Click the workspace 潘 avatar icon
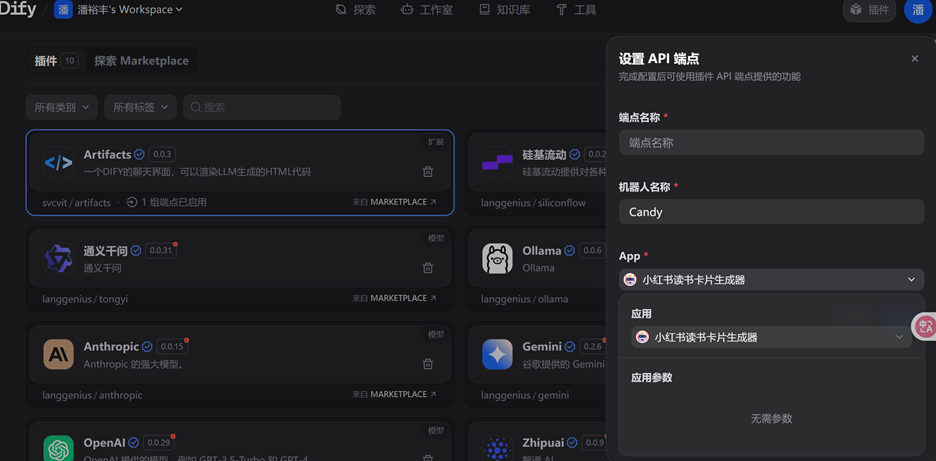Viewport: 936px width, 461px height. tap(63, 10)
